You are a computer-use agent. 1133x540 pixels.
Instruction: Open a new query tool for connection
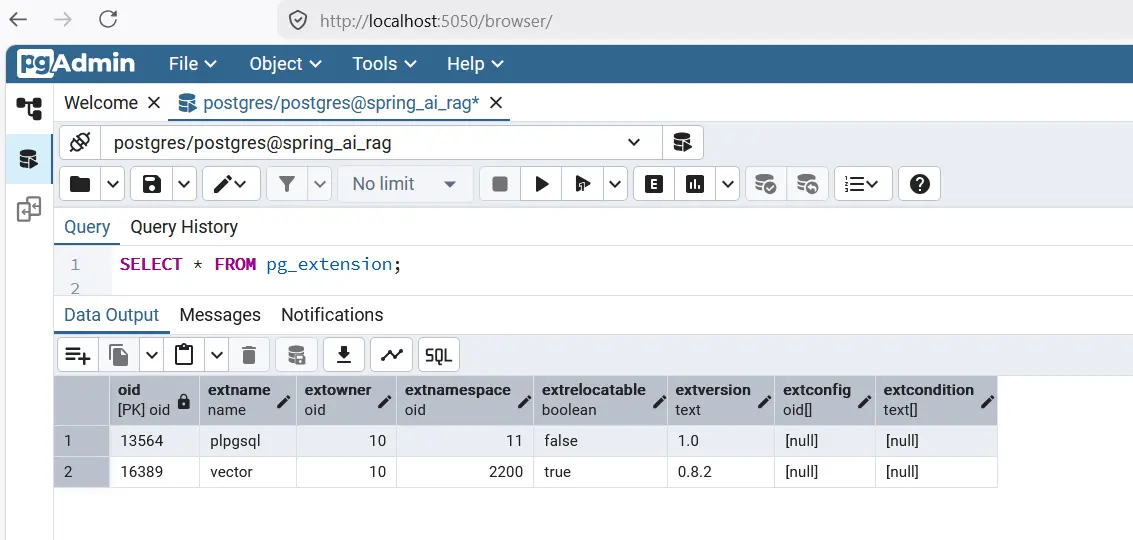pyautogui.click(x=682, y=142)
